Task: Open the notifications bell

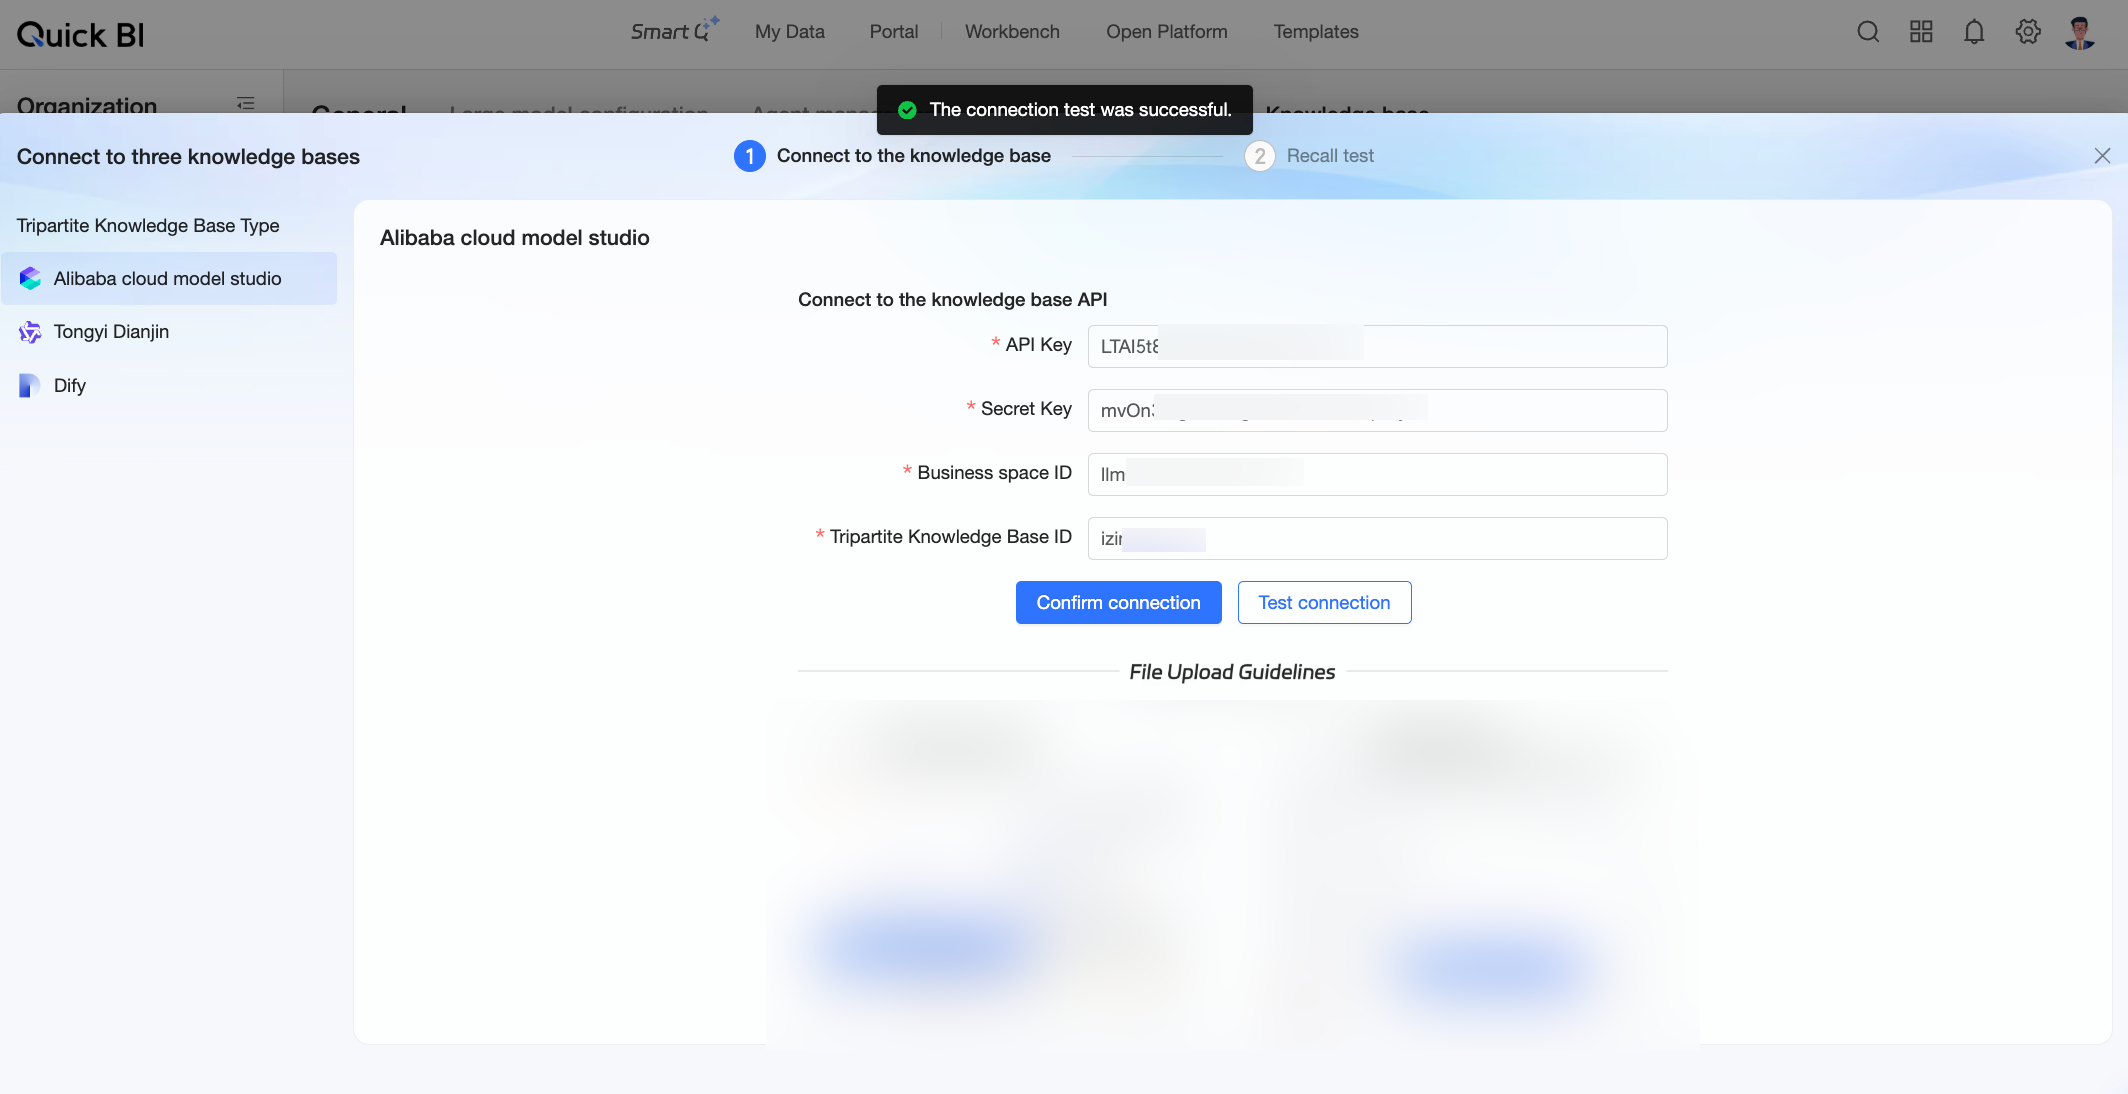Action: click(1974, 32)
